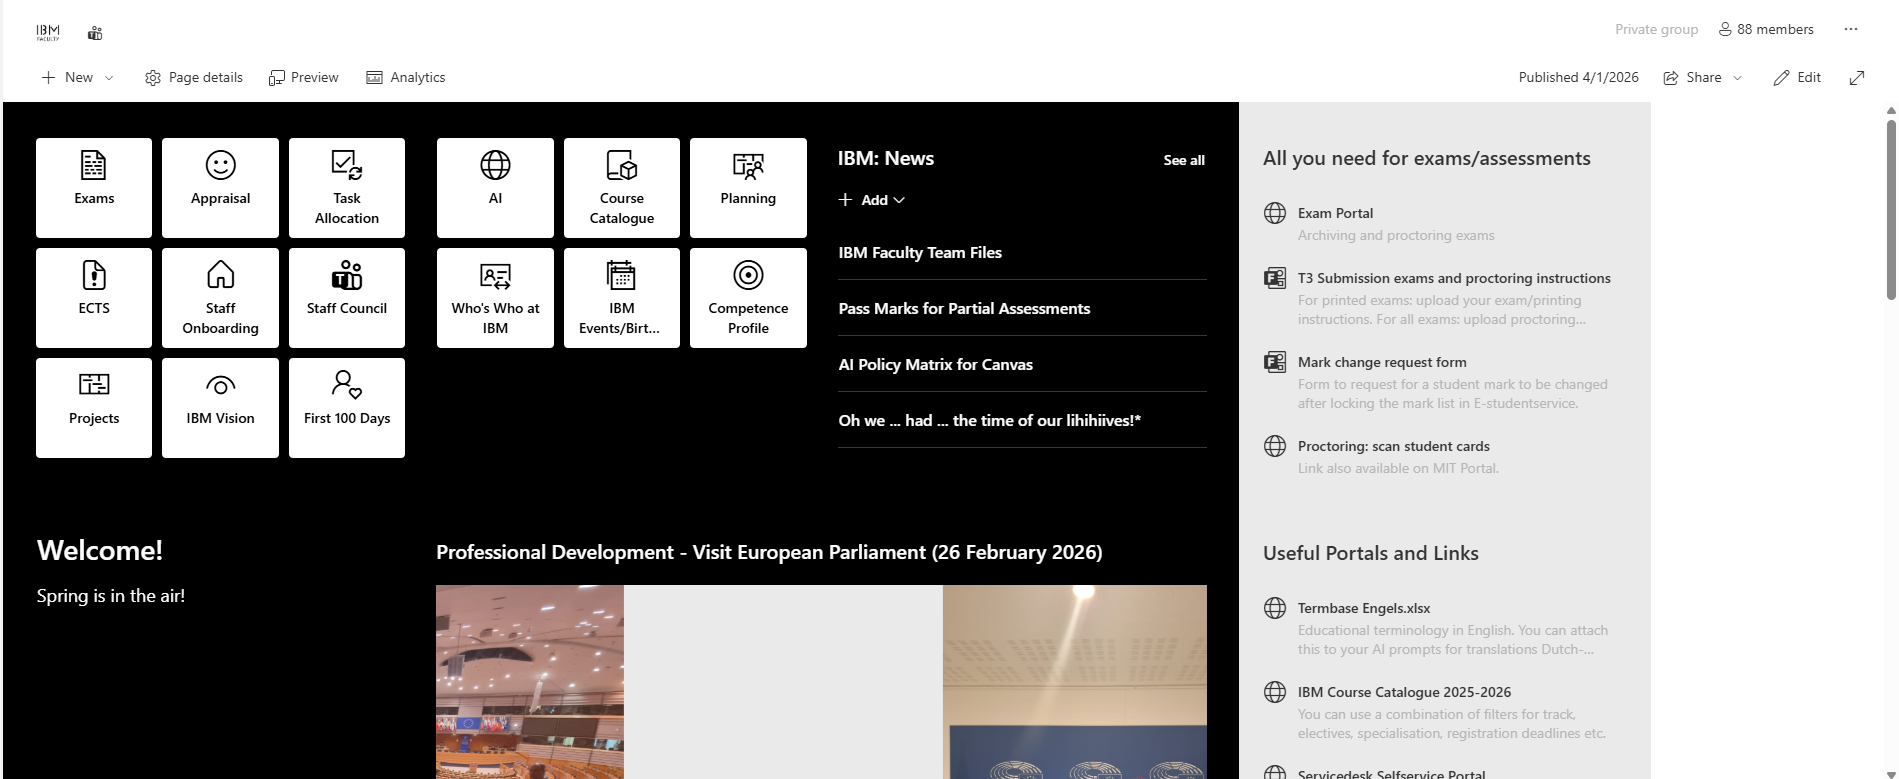This screenshot has width=1899, height=779.
Task: Click the ceiling and banner photo thumbnail
Action: click(1075, 682)
